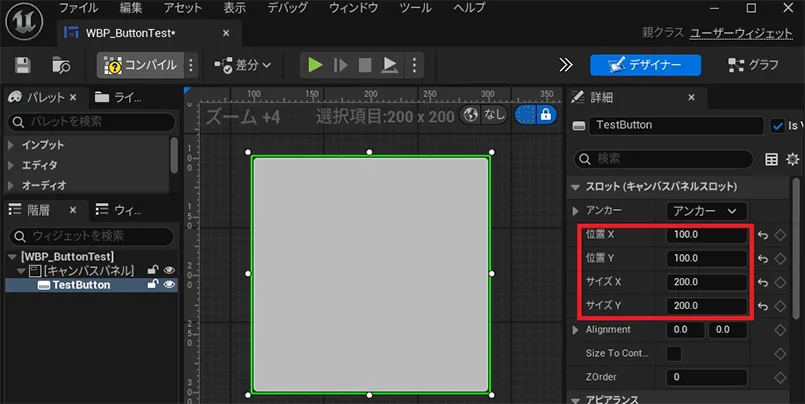Click the save icon in the toolbar
The image size is (805, 404).
[x=24, y=65]
